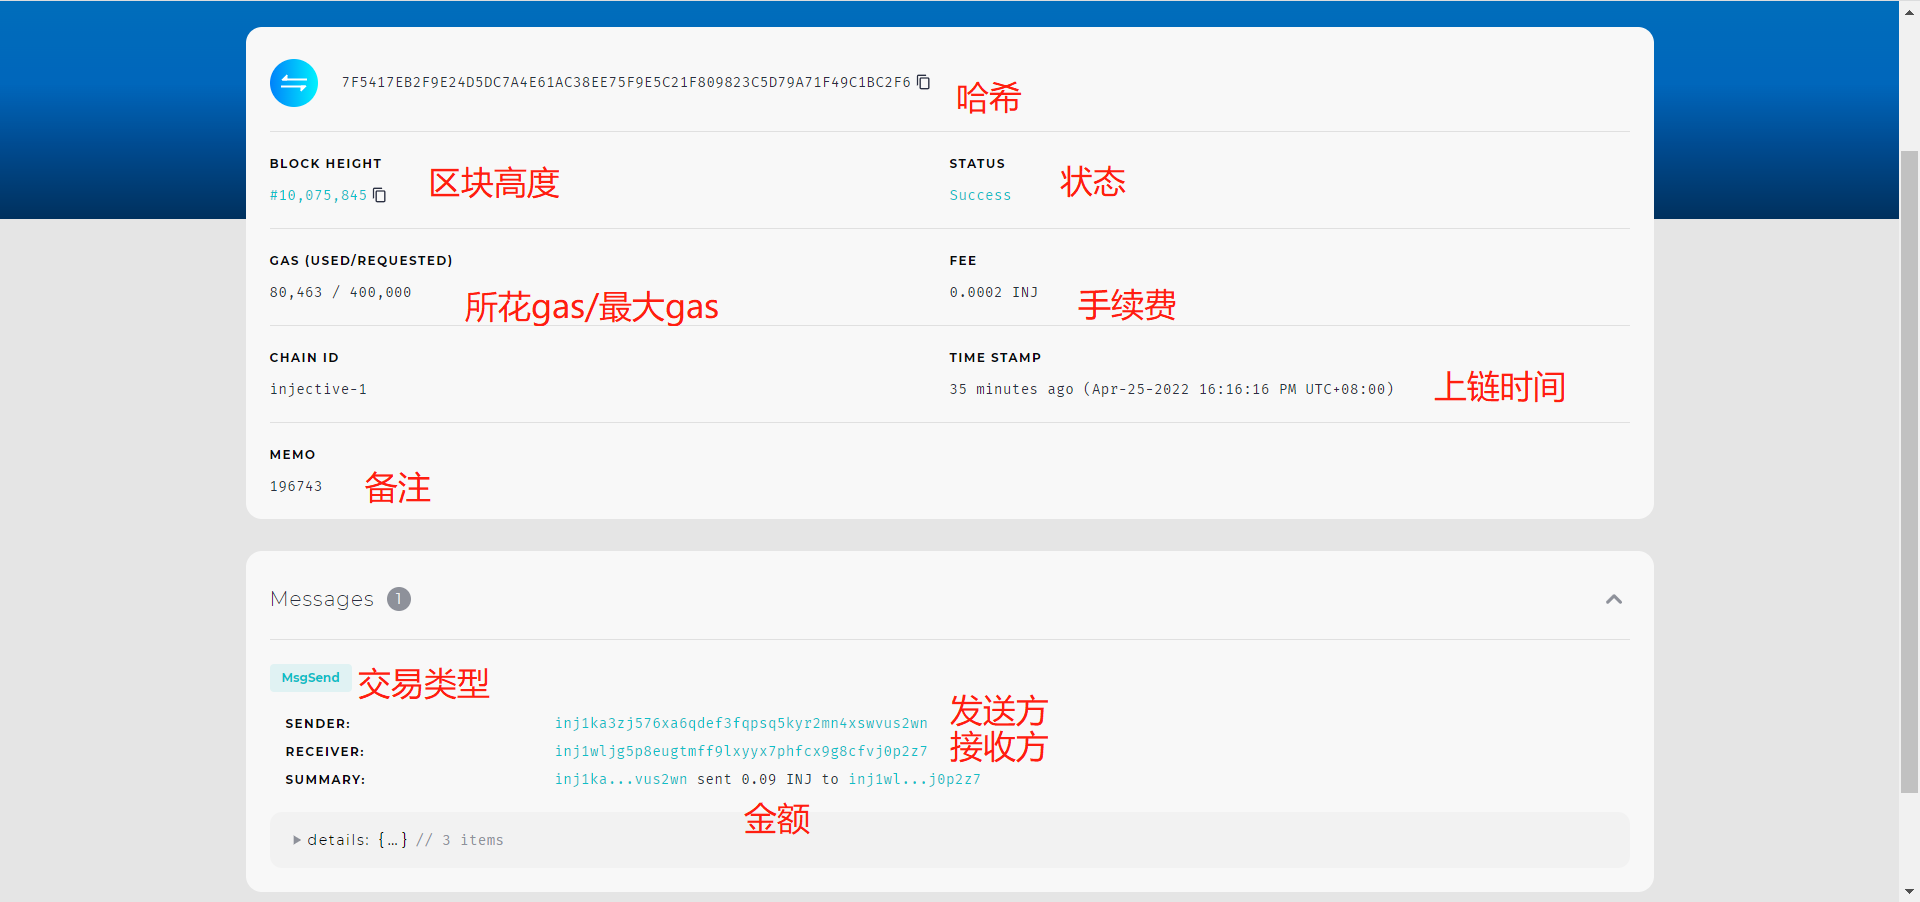Open the full sender address link
The image size is (1920, 902).
coord(741,723)
